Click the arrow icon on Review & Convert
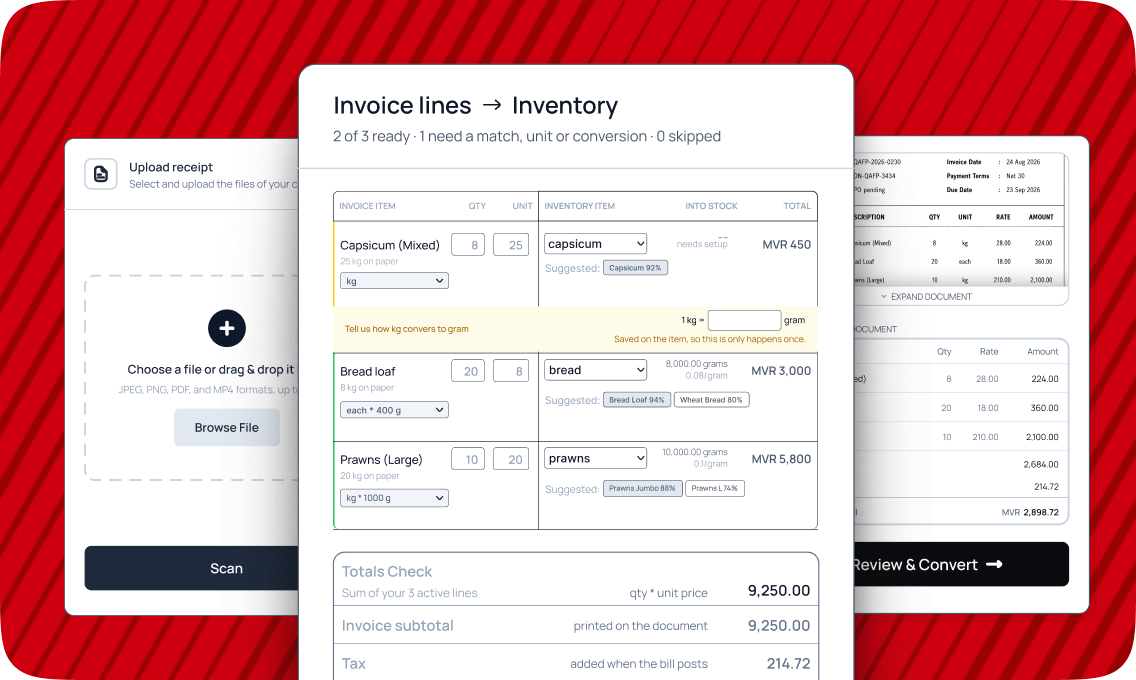 click(x=994, y=564)
